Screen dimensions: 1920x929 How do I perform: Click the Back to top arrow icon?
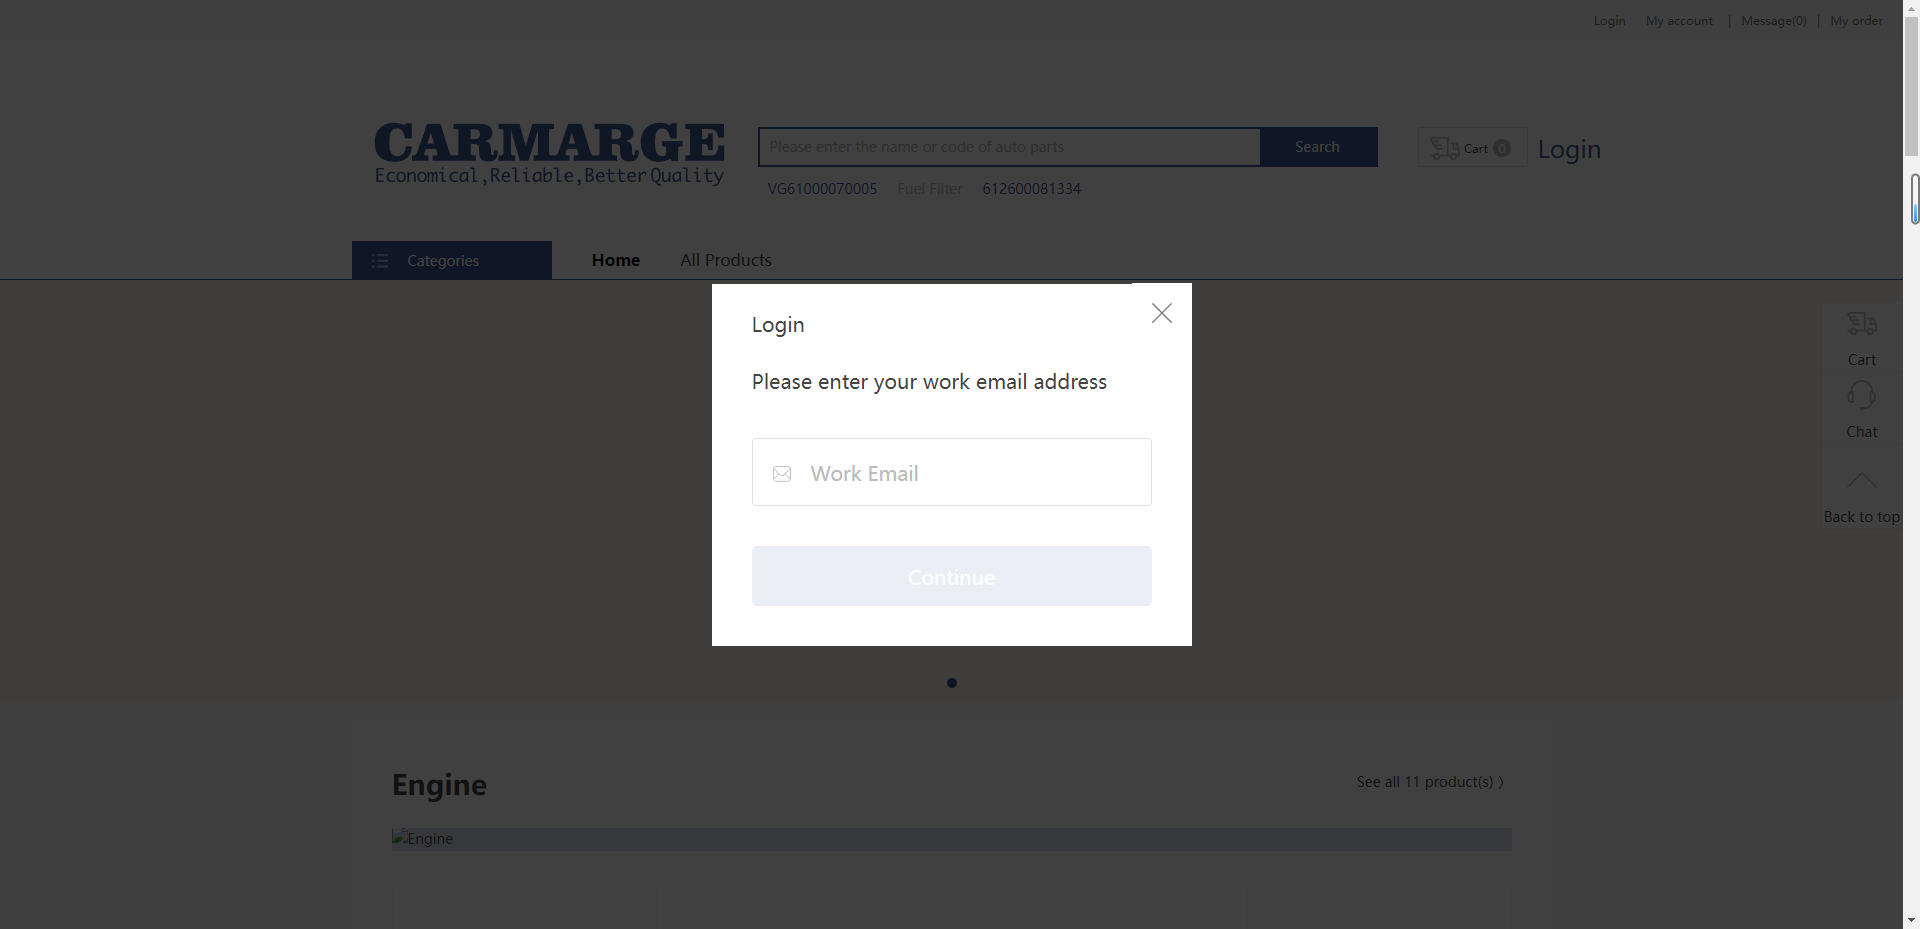pos(1861,480)
